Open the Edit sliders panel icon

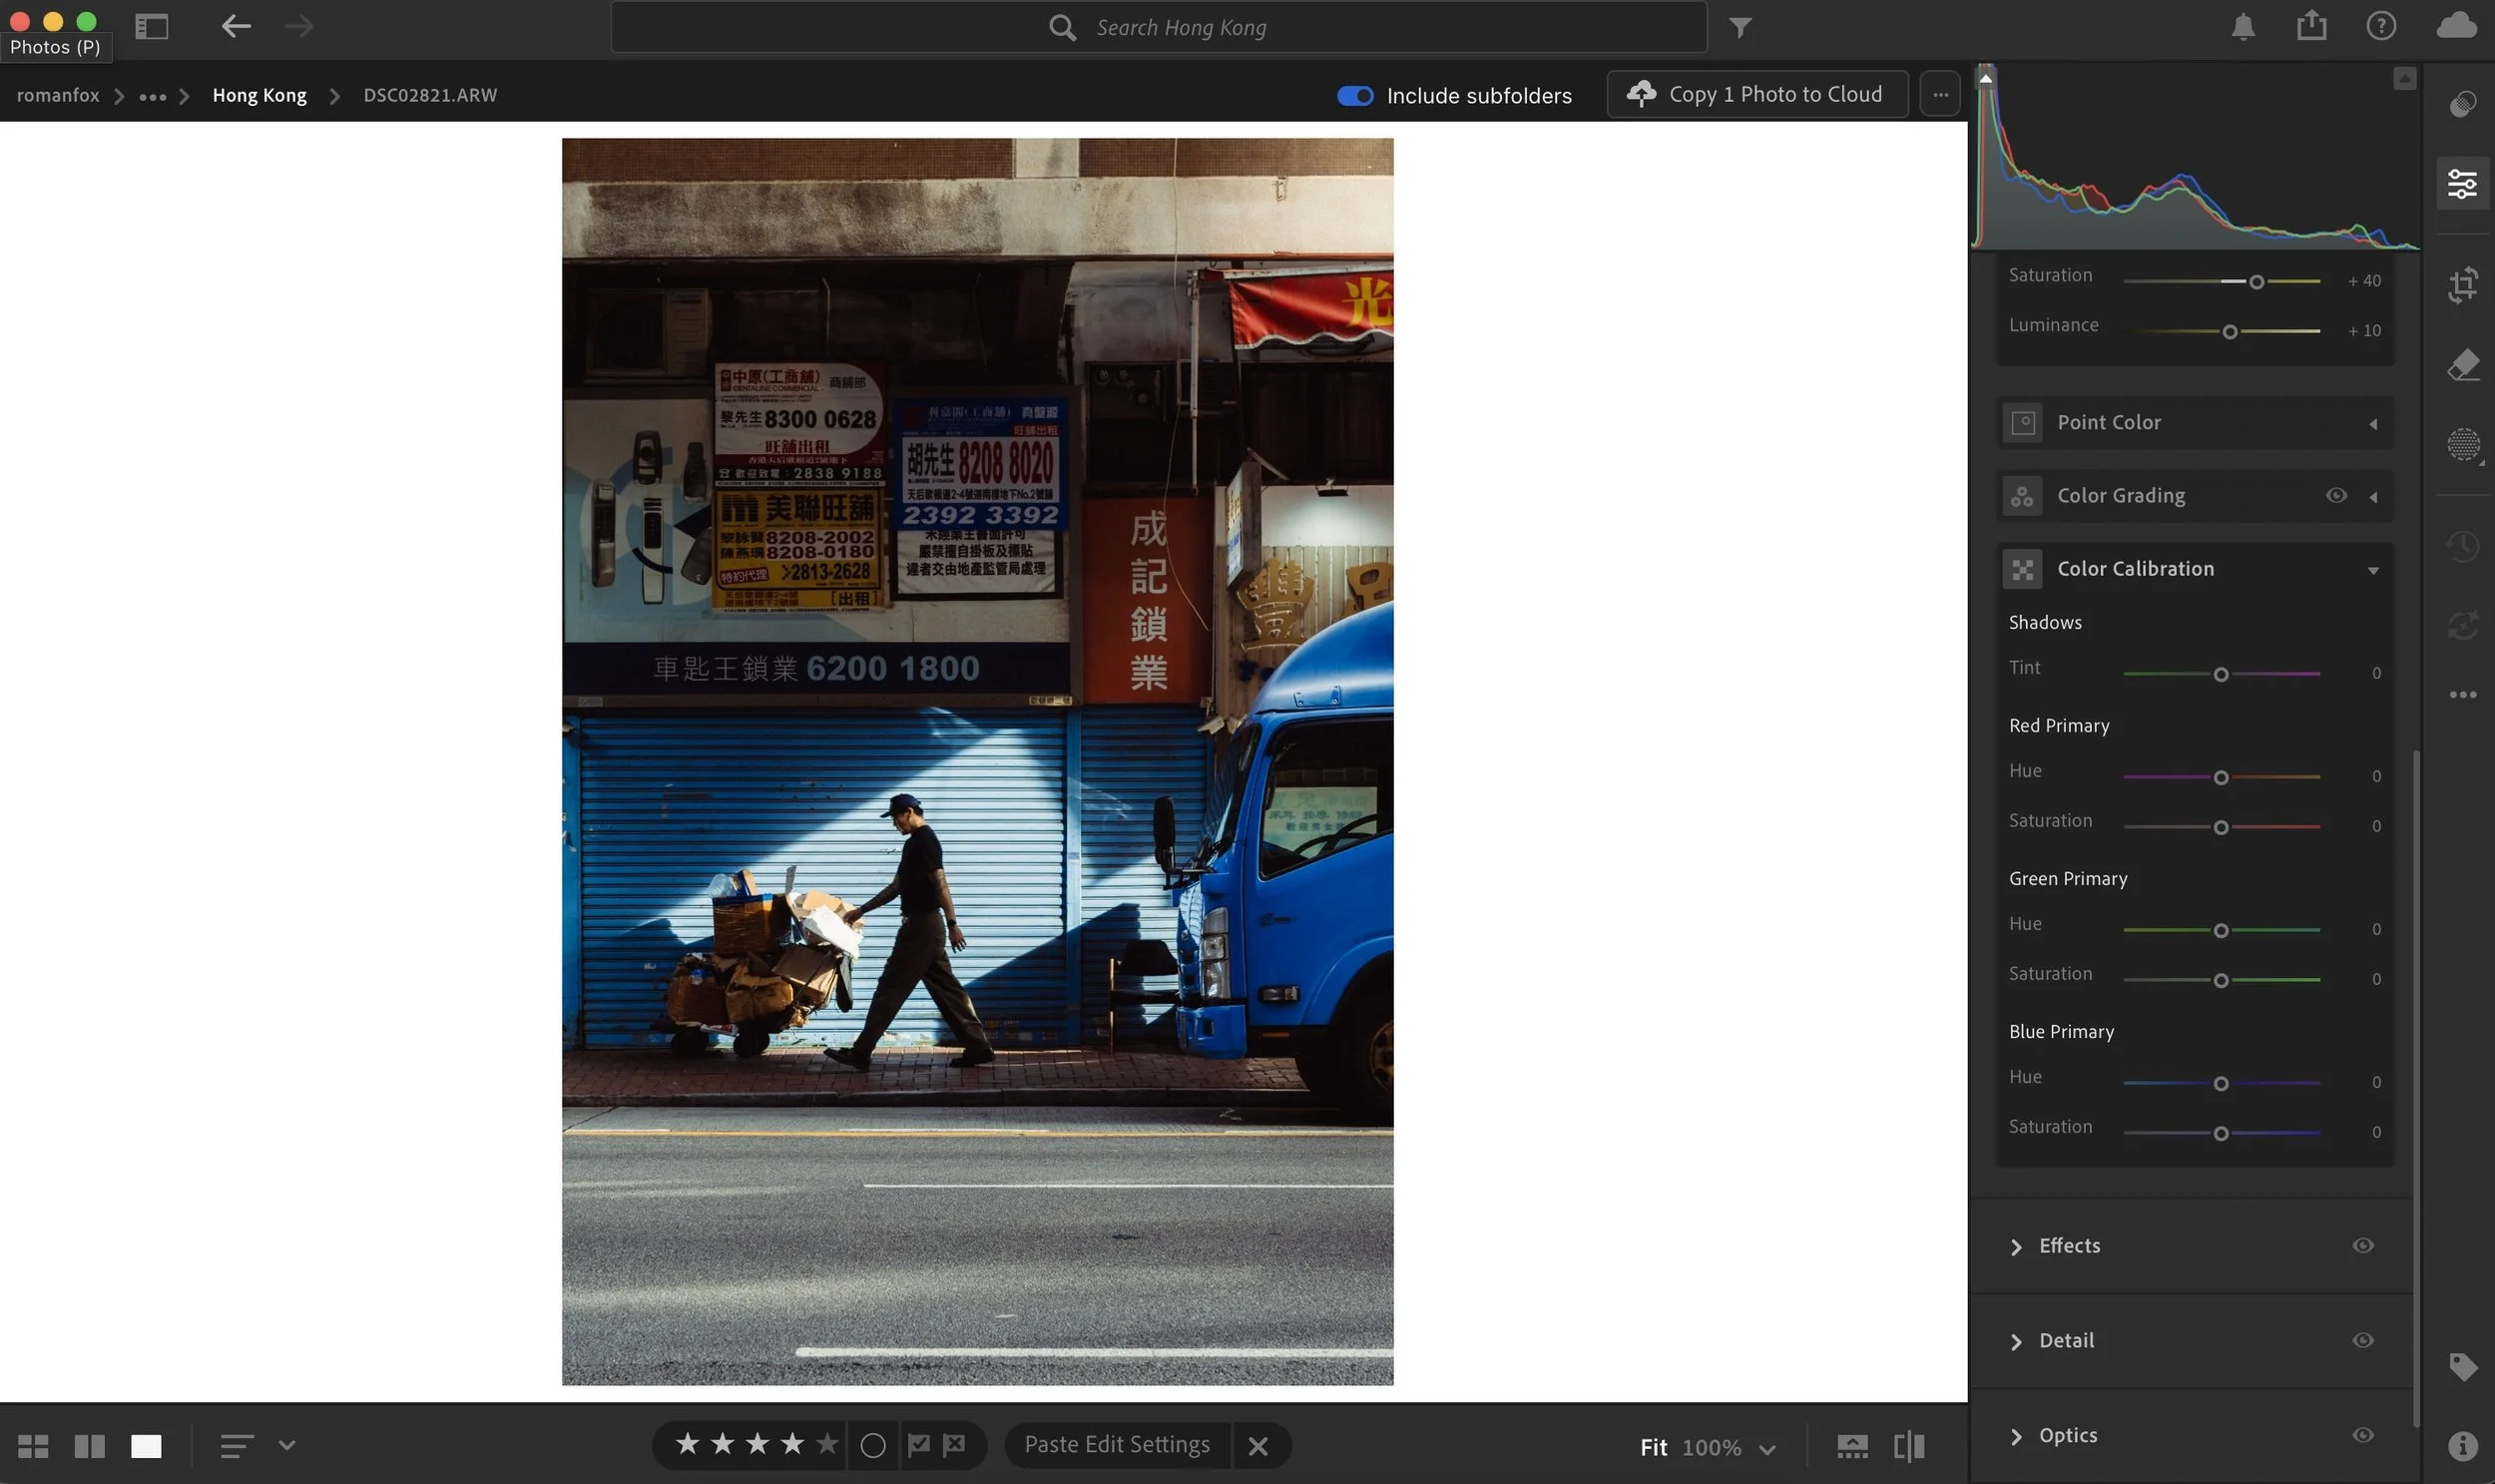2462,184
